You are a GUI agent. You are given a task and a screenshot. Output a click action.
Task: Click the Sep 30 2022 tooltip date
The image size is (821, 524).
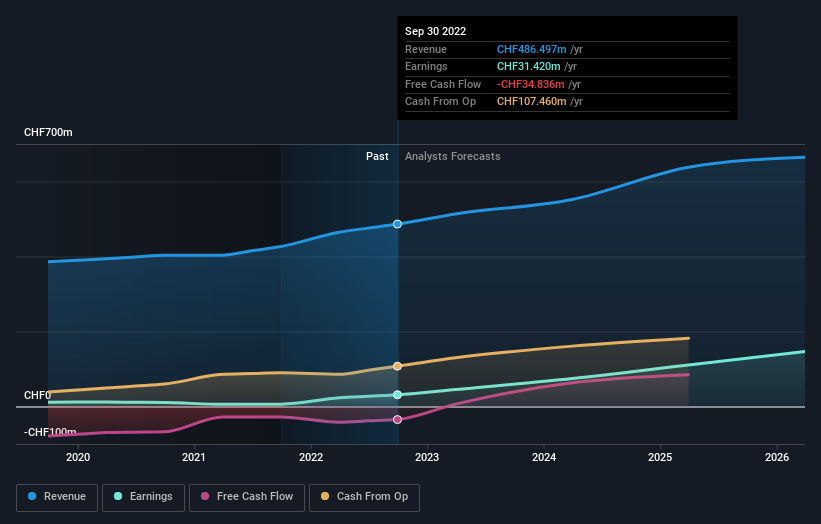pos(436,31)
